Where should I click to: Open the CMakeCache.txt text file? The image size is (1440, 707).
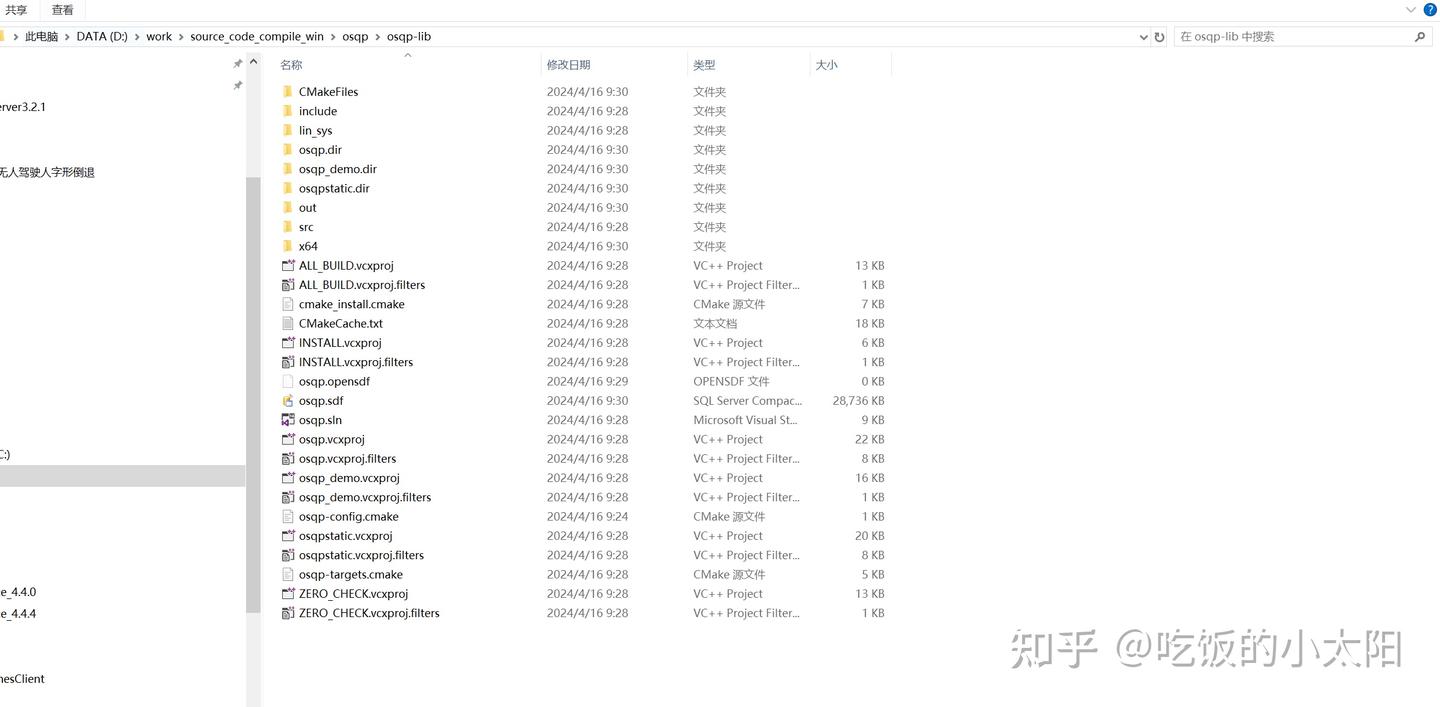(x=340, y=323)
